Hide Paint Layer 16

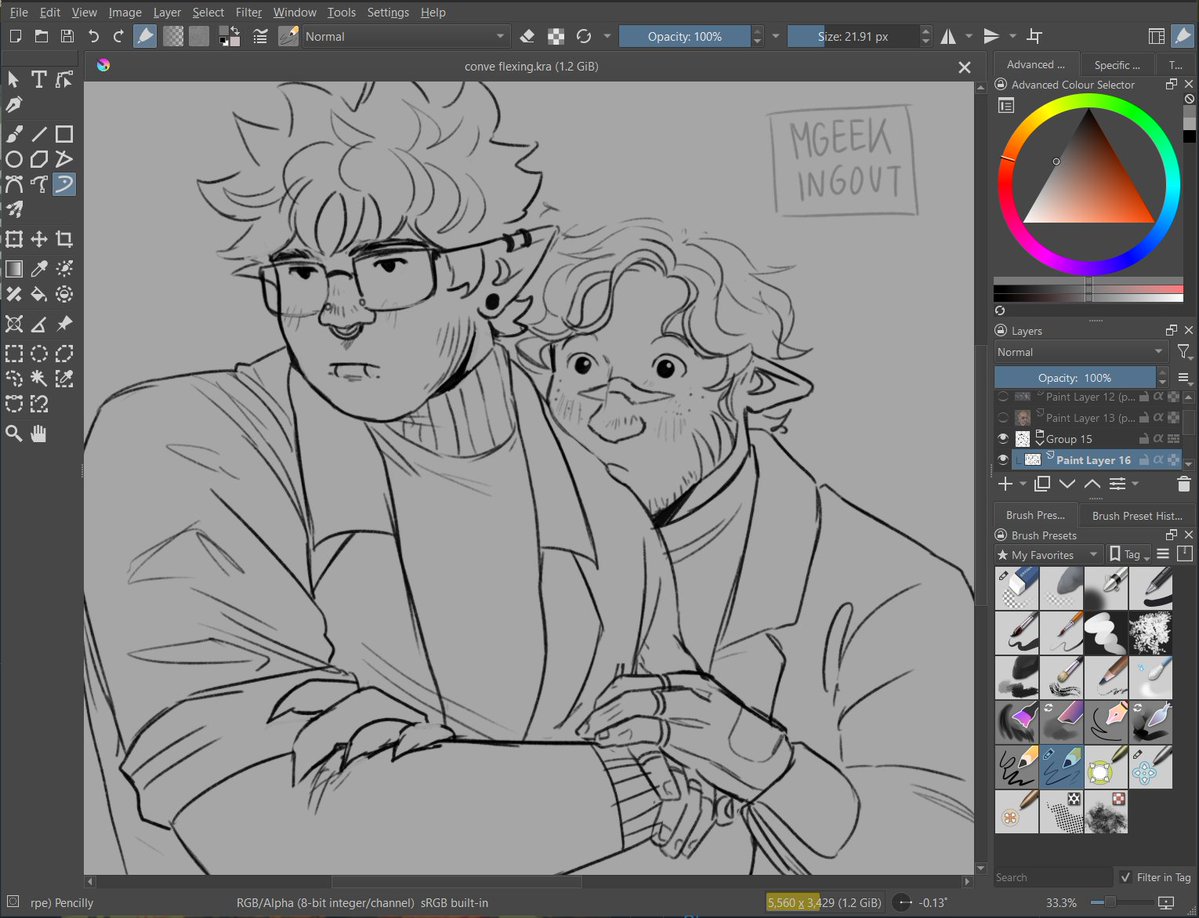[1002, 459]
